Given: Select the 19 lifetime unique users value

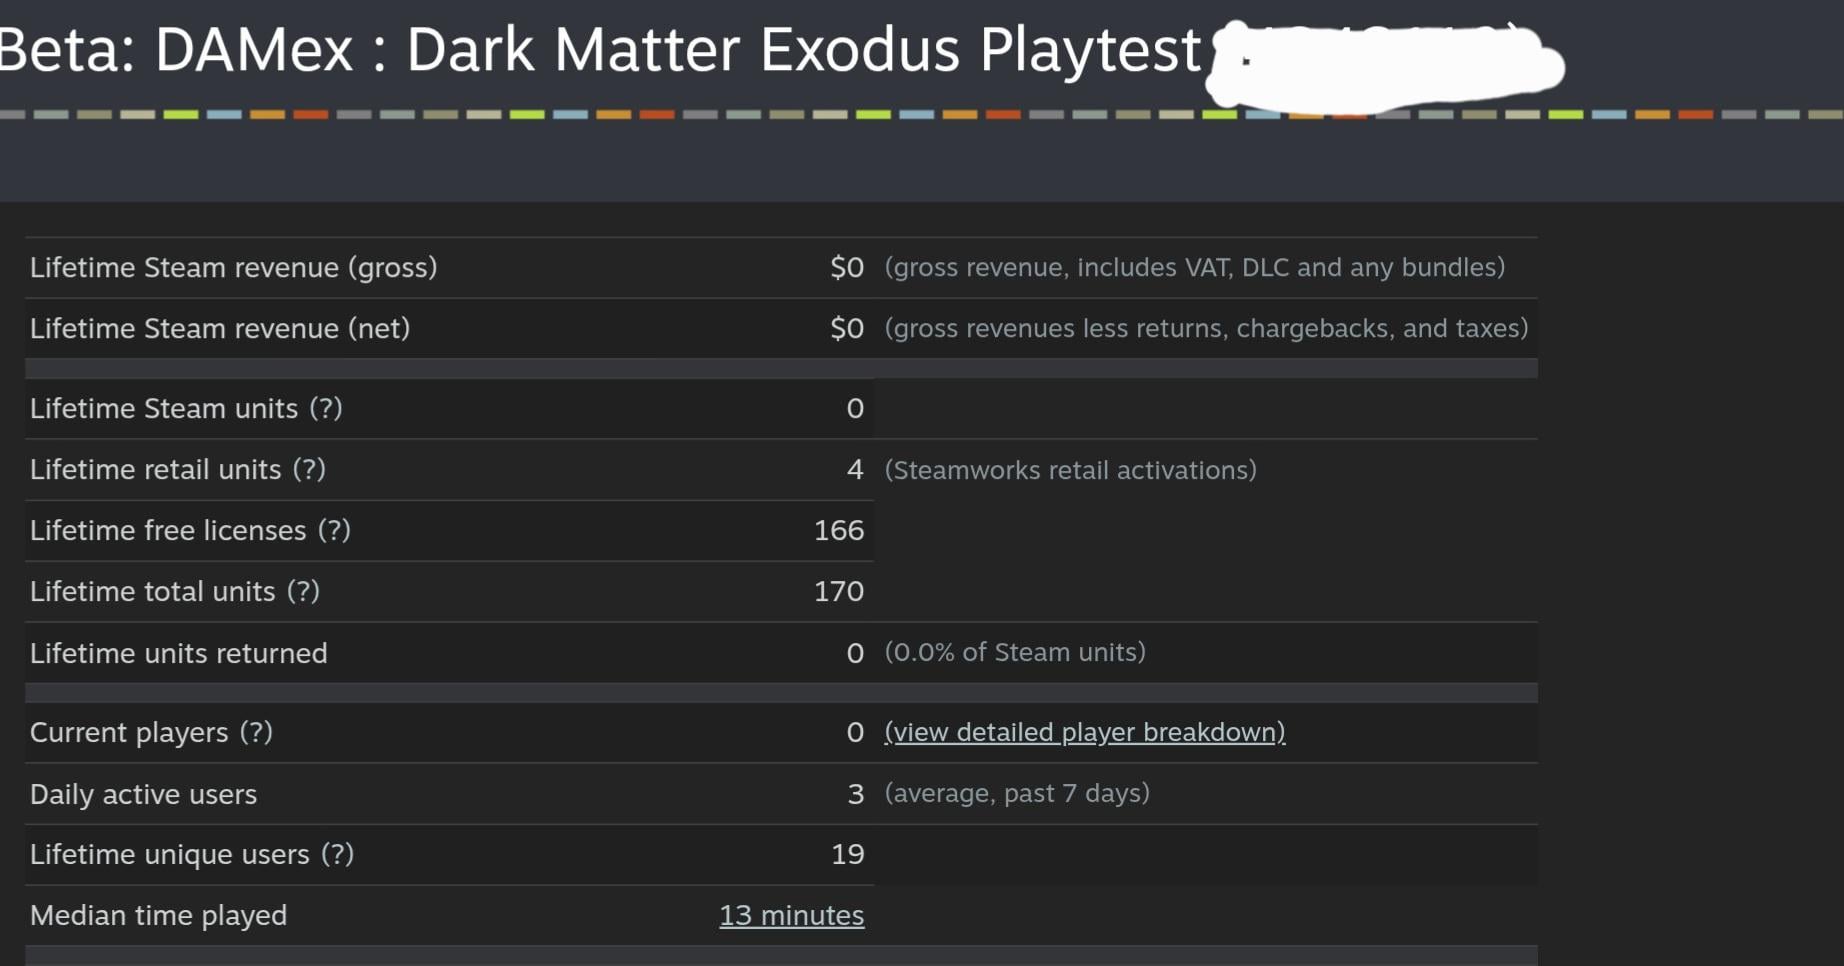Looking at the screenshot, I should tap(847, 854).
